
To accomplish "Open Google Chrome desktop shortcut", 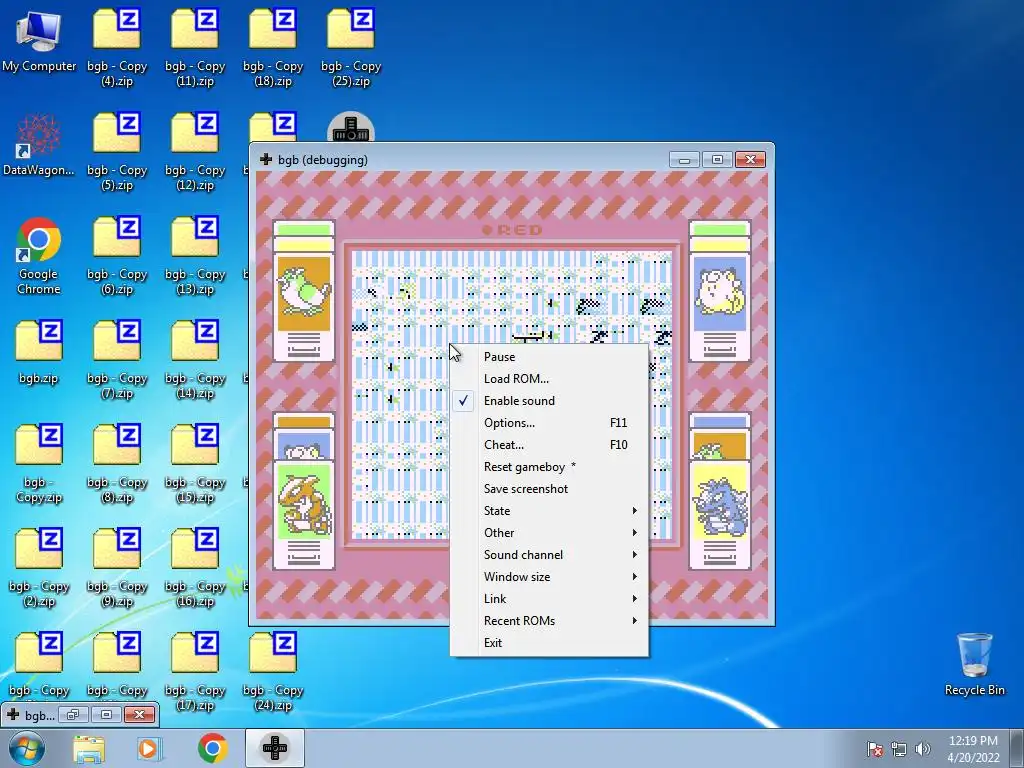I will pos(39,256).
